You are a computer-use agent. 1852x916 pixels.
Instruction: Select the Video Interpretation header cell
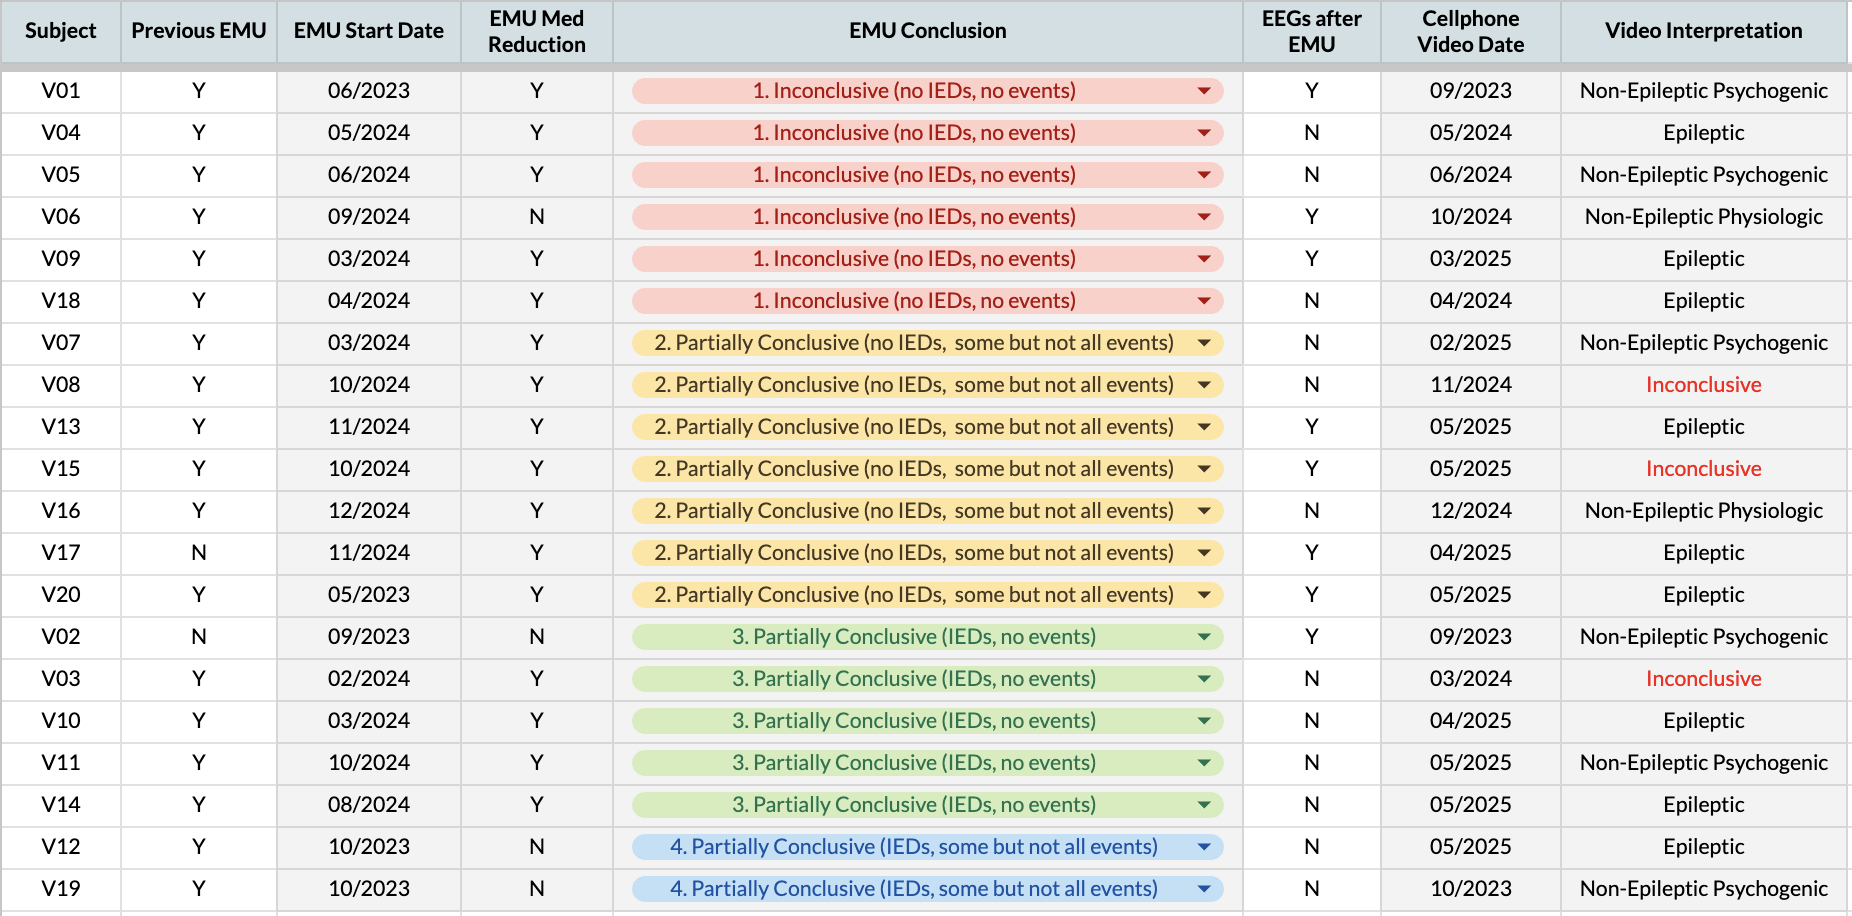point(1703,31)
